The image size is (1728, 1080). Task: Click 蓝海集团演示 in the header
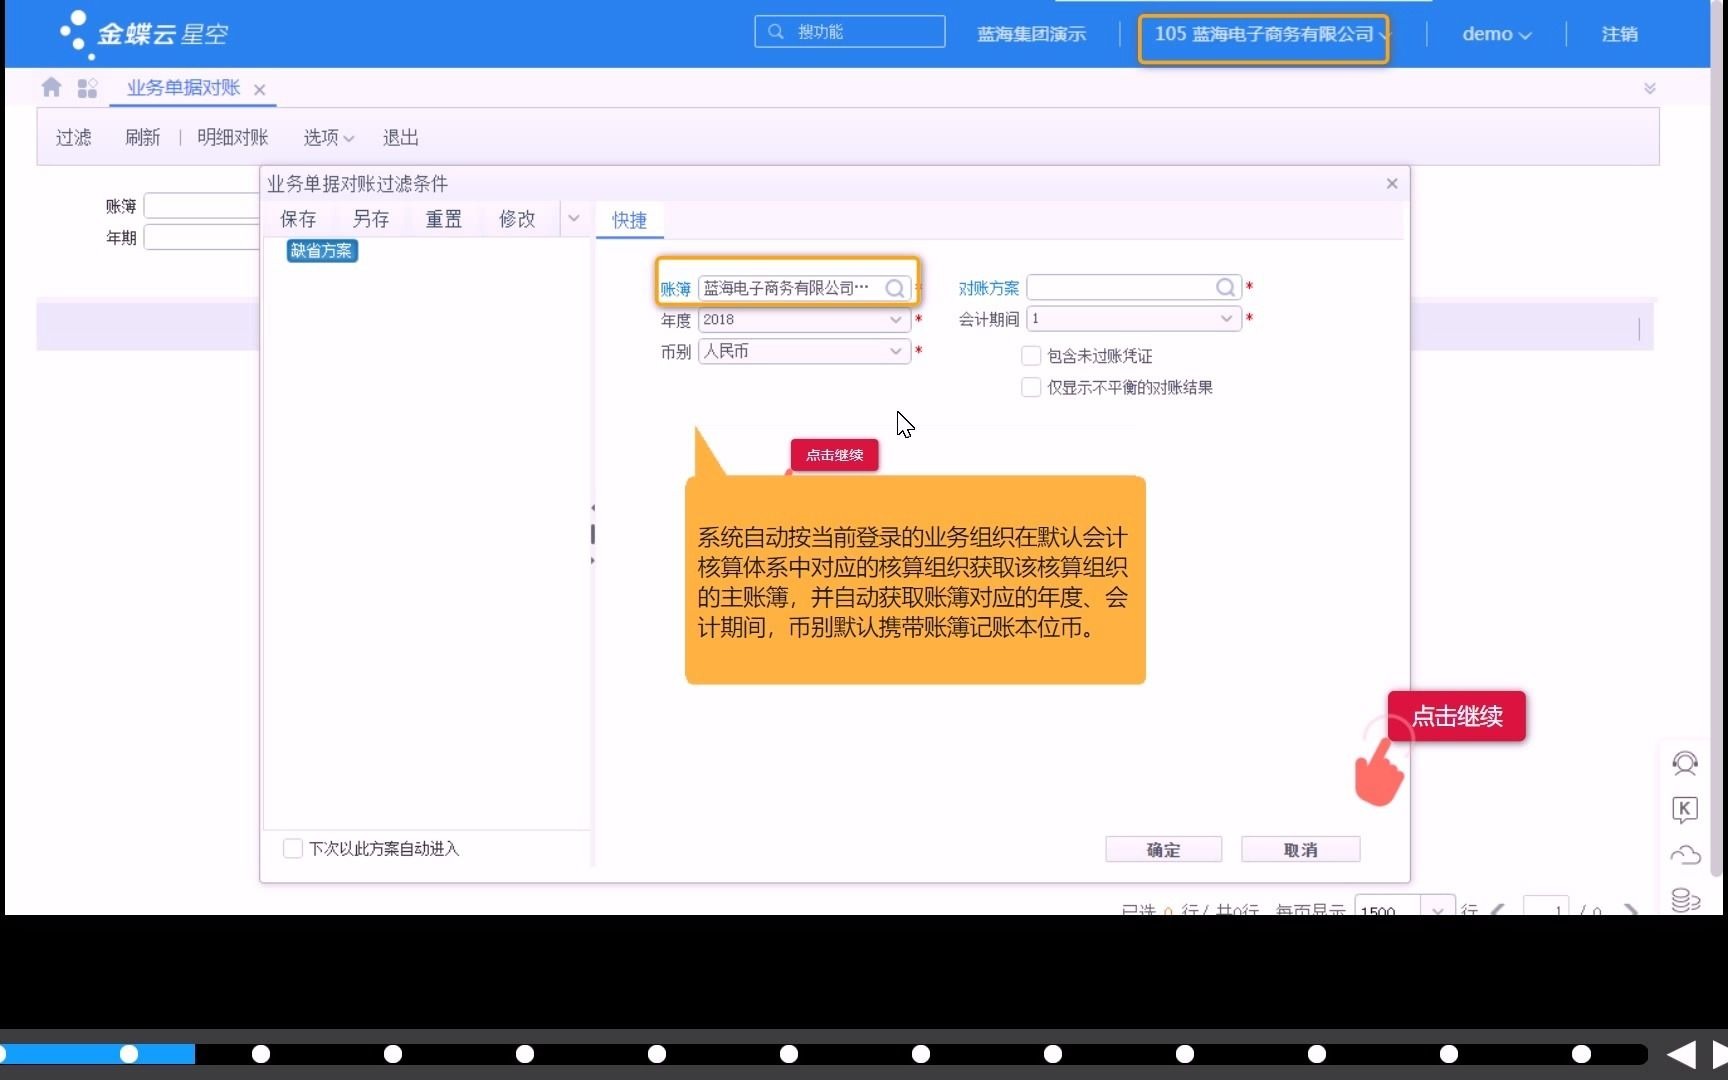[x=1031, y=34]
